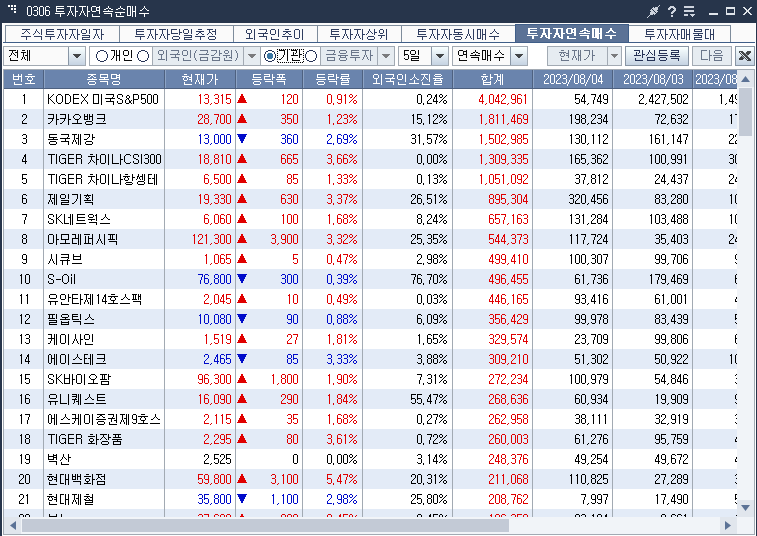
Task: Select the radio button for 외국인(금감원)
Action: [143, 56]
